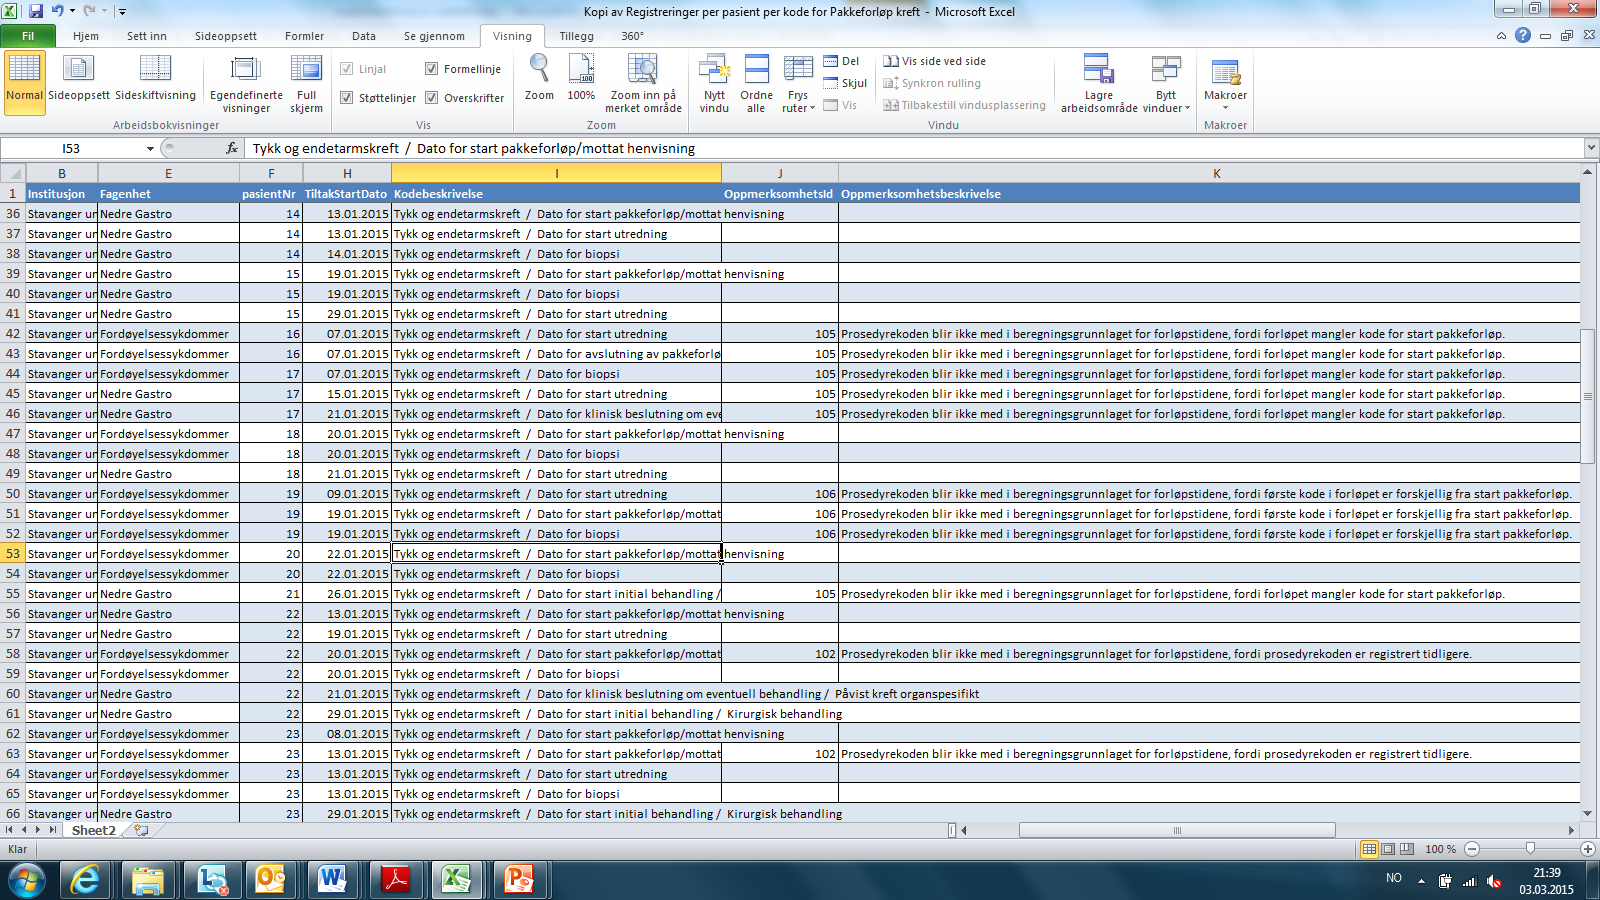Click the horizontal scrollbar thumb
Screen dimensions: 1600x900
[x=1177, y=830]
